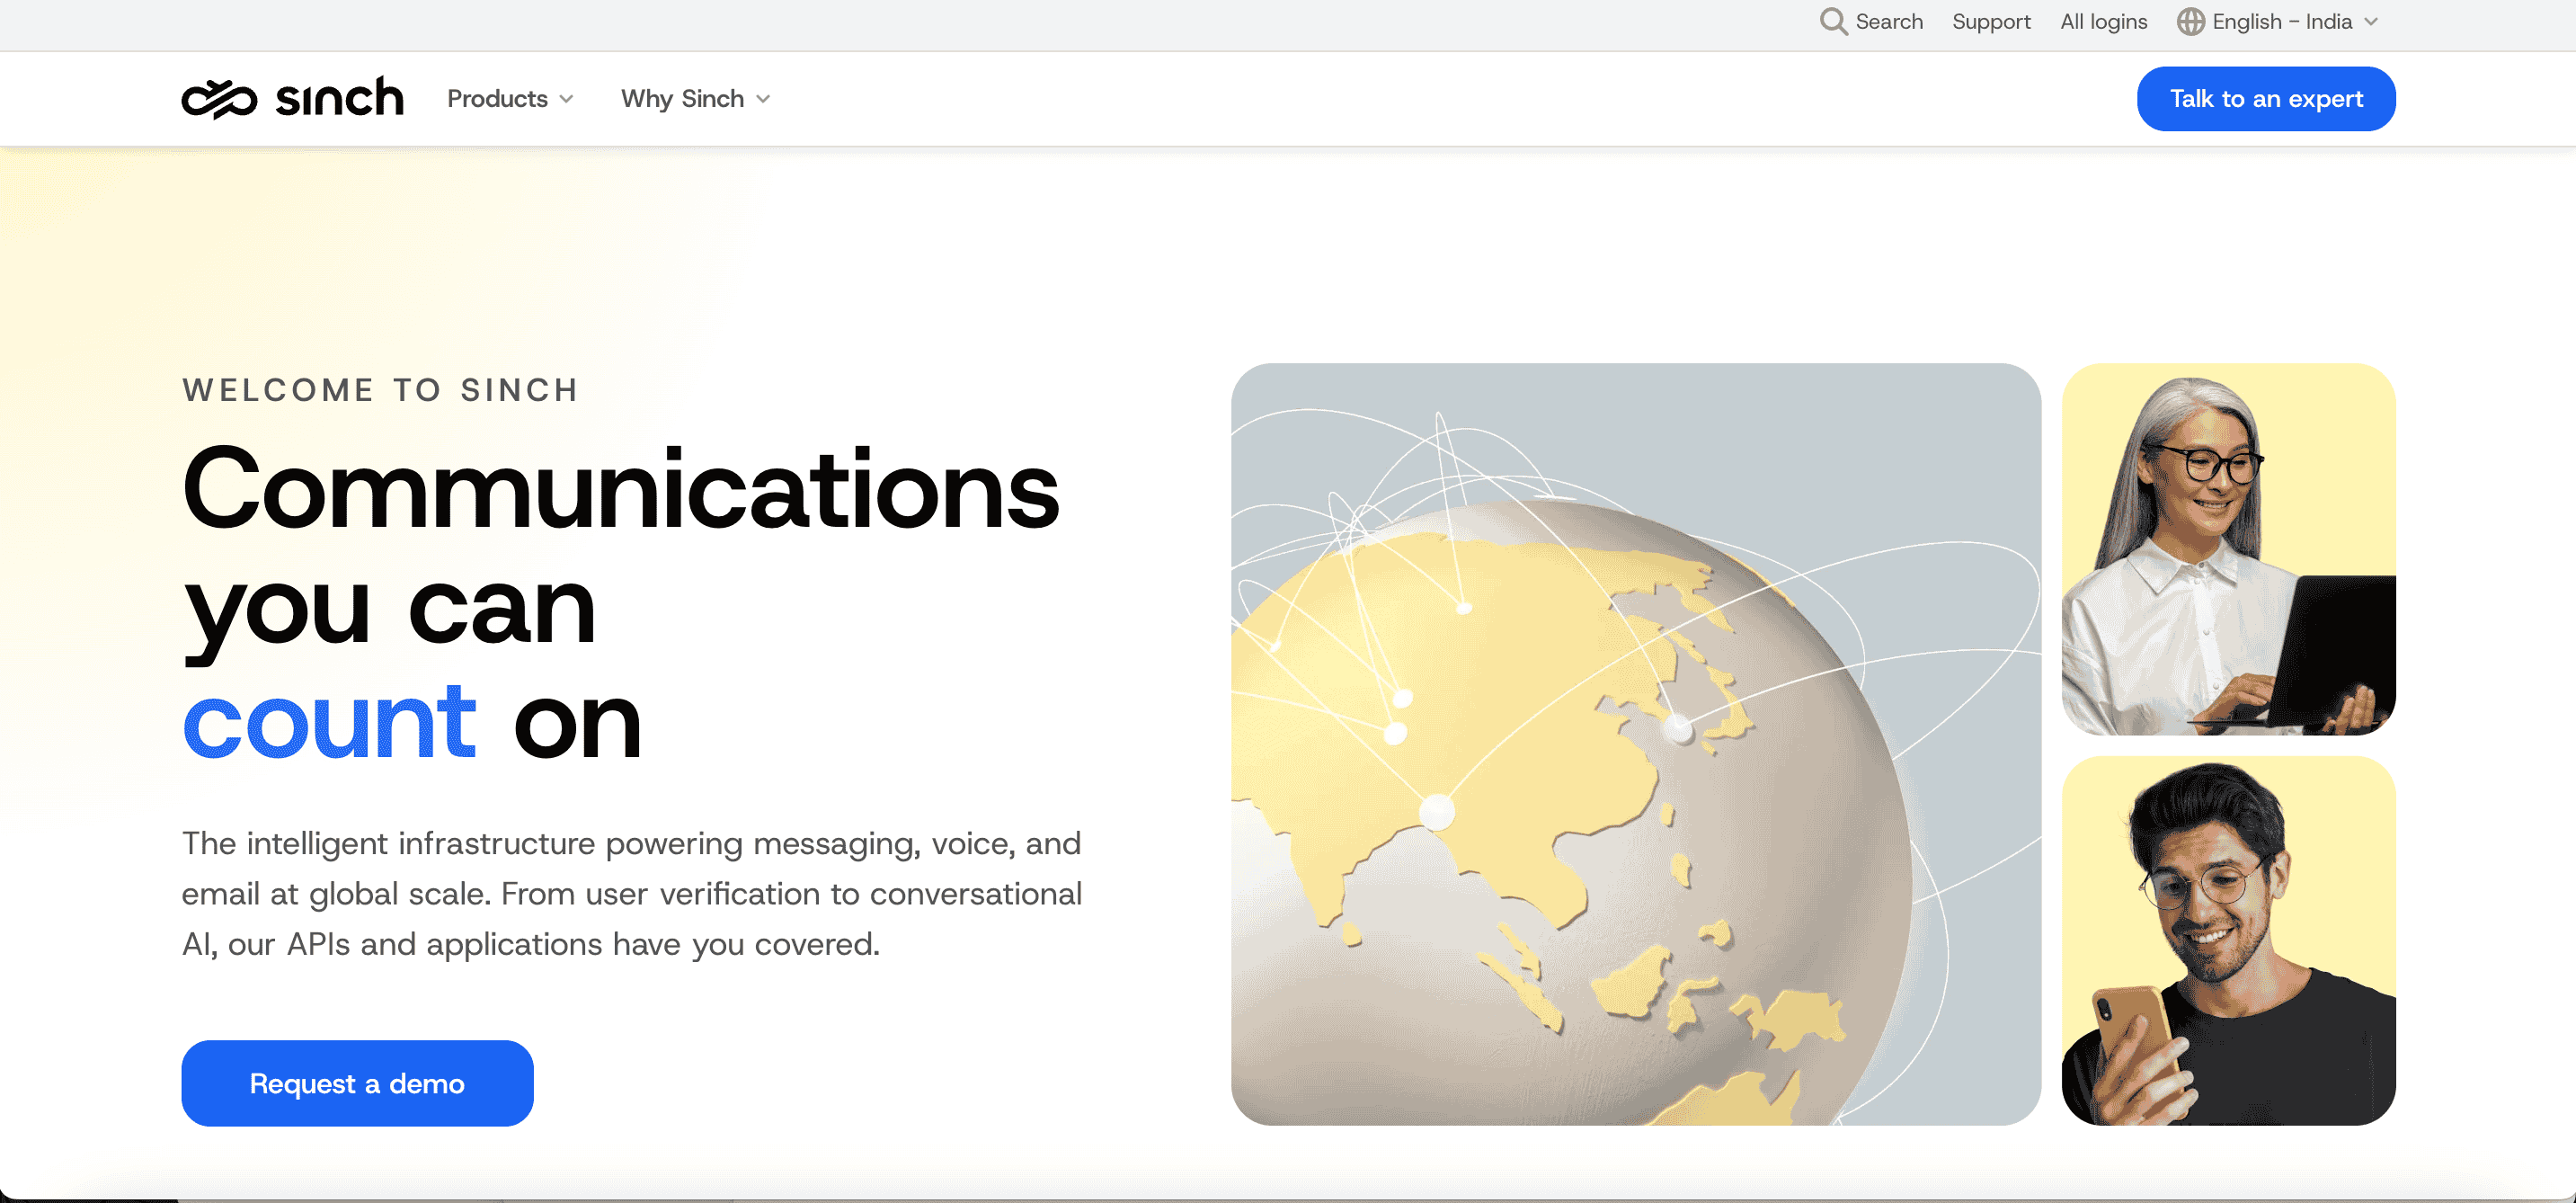Click the Request a demo button

[x=357, y=1083]
